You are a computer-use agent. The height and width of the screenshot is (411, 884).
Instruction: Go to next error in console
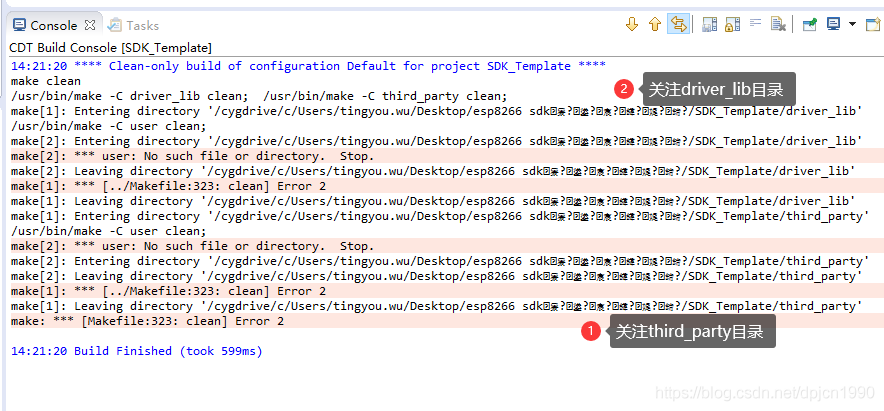pyautogui.click(x=632, y=24)
